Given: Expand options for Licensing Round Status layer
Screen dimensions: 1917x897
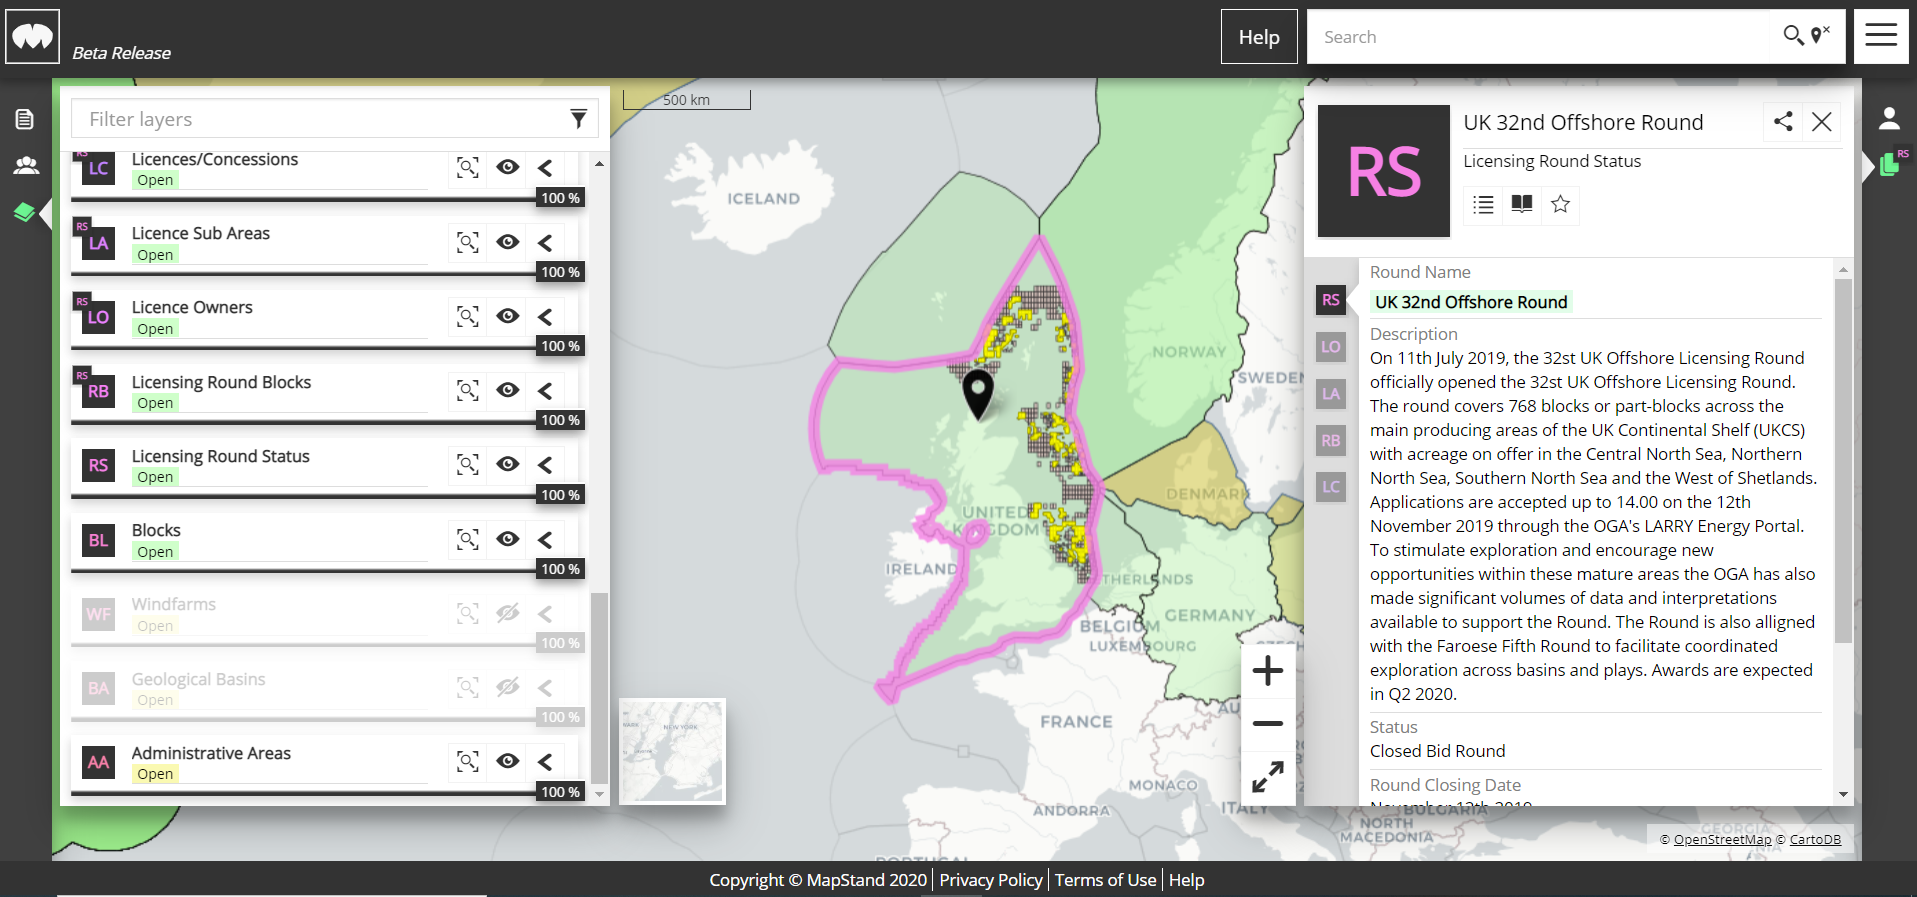Looking at the screenshot, I should click(545, 464).
